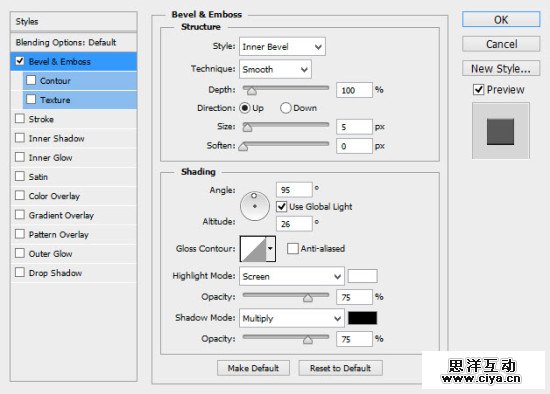Enable the Inner Shadow checkbox
This screenshot has width=550, height=394.
20,138
